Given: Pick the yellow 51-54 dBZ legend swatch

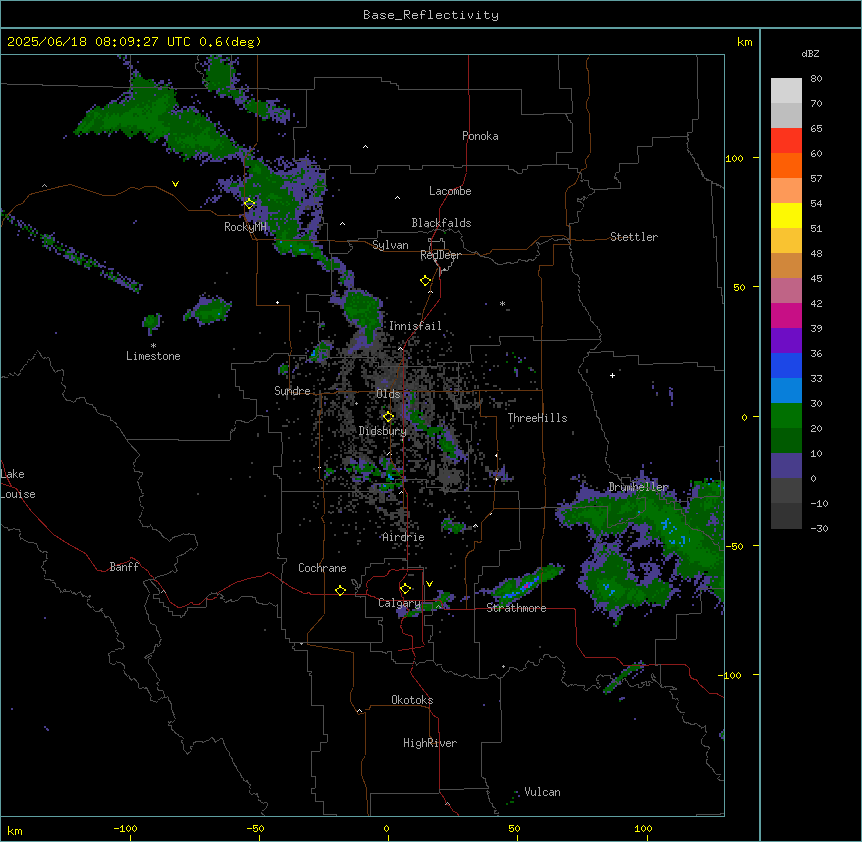Looking at the screenshot, I should pos(786,216).
